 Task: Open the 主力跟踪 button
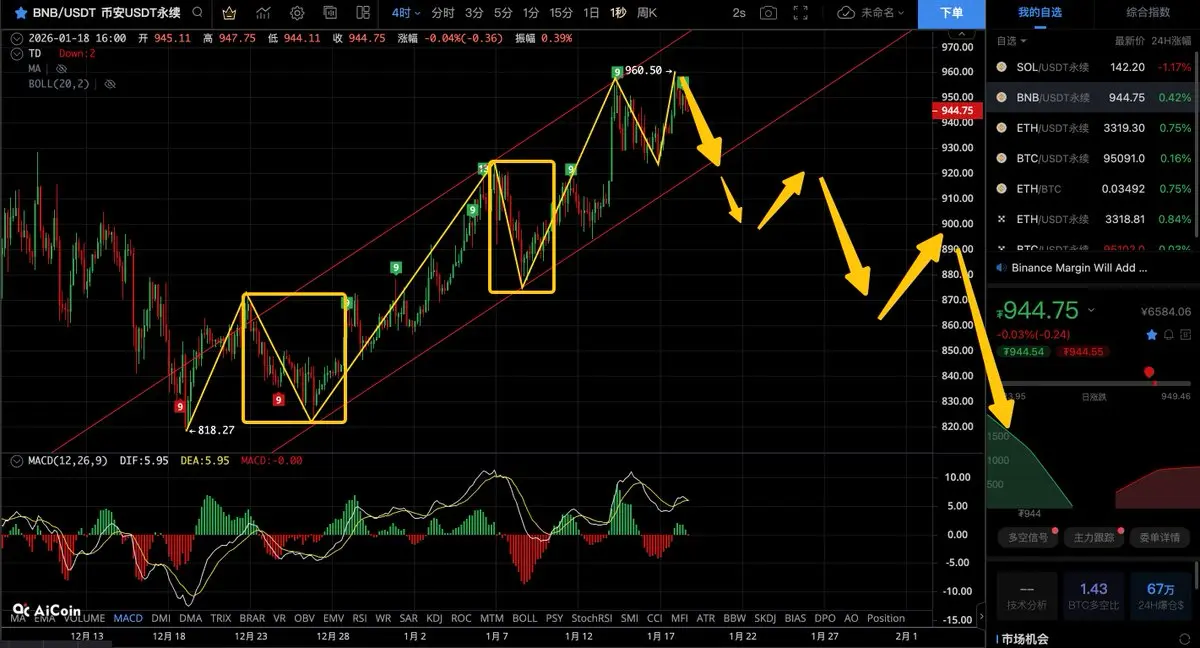point(1092,537)
